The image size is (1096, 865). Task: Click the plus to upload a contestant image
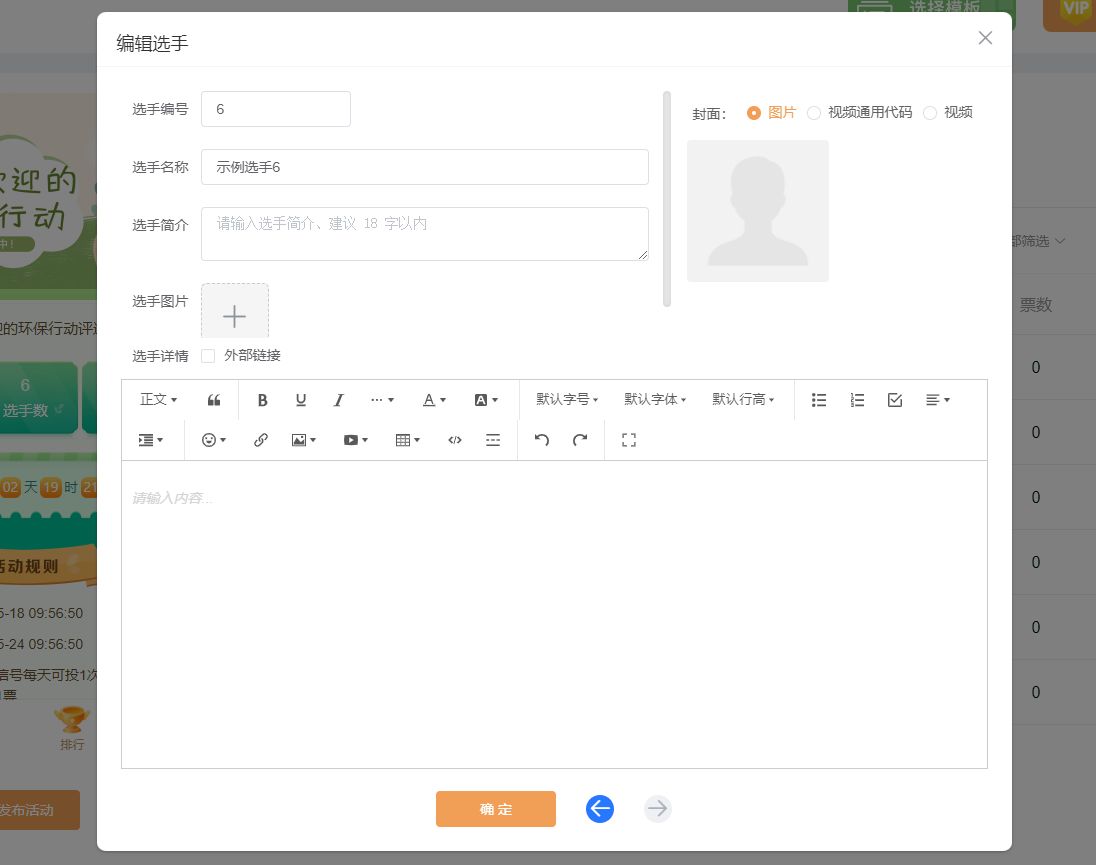pos(234,314)
